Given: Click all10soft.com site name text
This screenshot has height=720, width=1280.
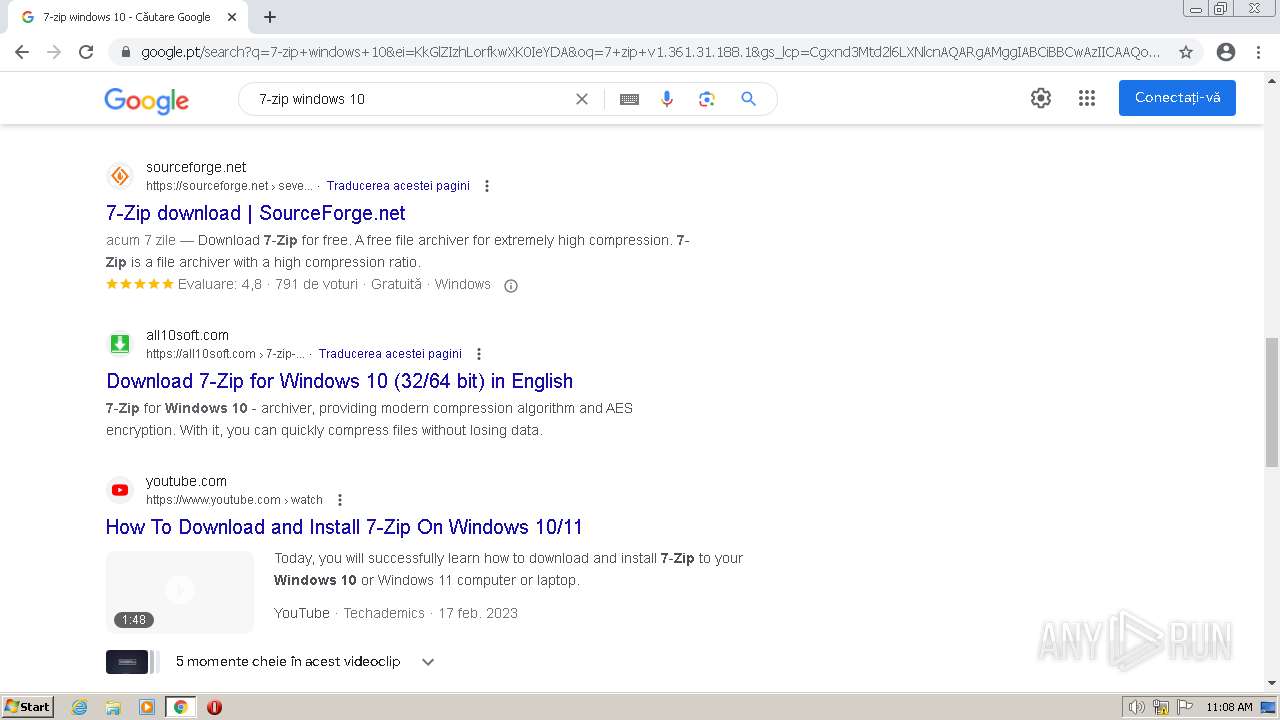Looking at the screenshot, I should (187, 335).
